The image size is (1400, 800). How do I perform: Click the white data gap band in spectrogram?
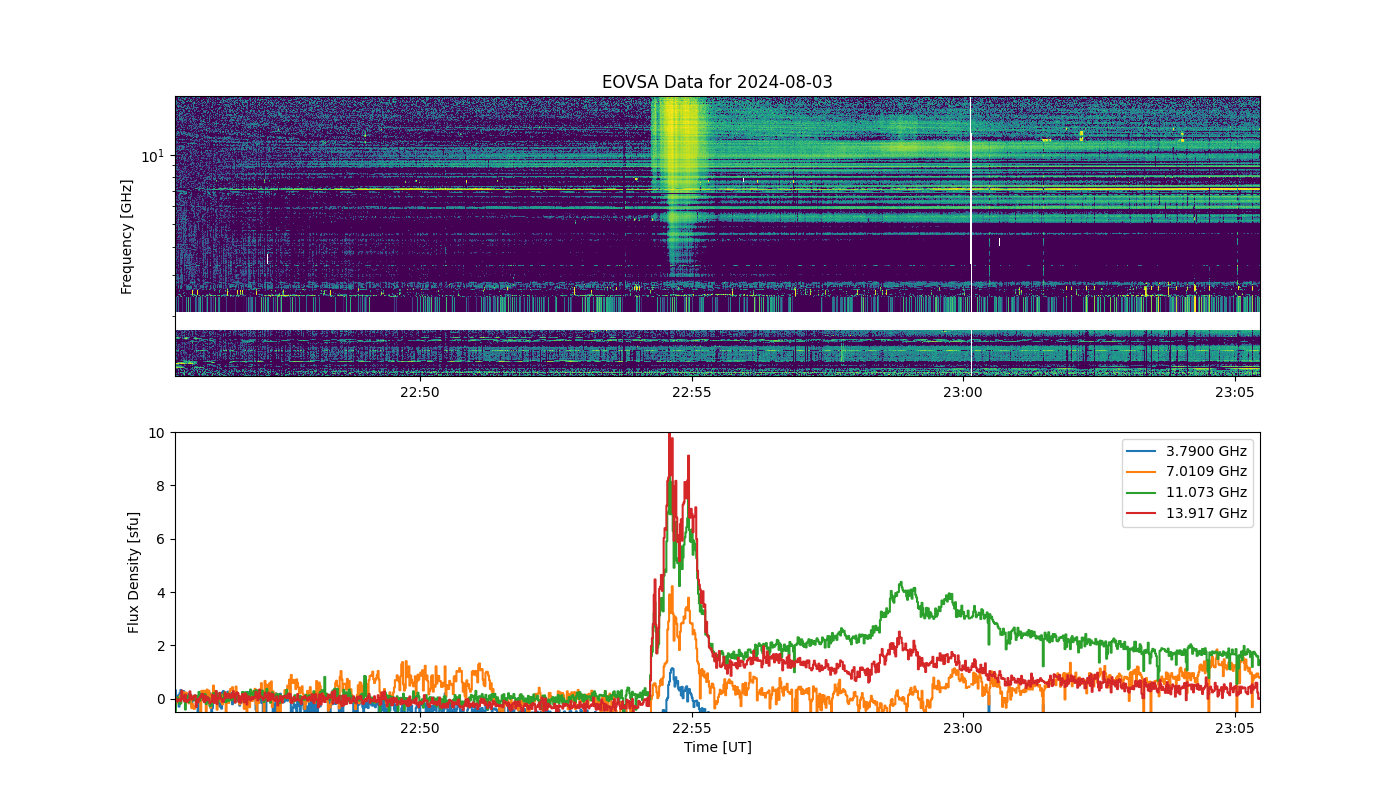pos(717,321)
